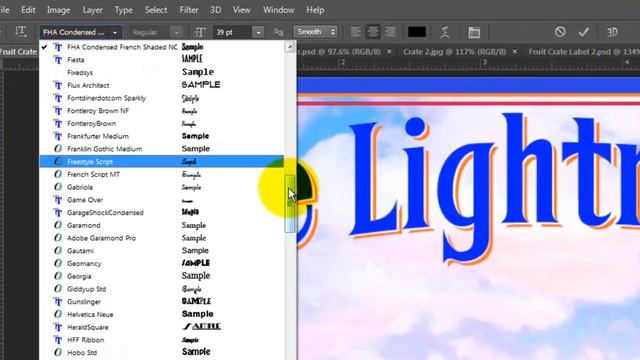Screen dimensions: 640x360
Task: Open the 3D menu
Action: coord(216,10)
